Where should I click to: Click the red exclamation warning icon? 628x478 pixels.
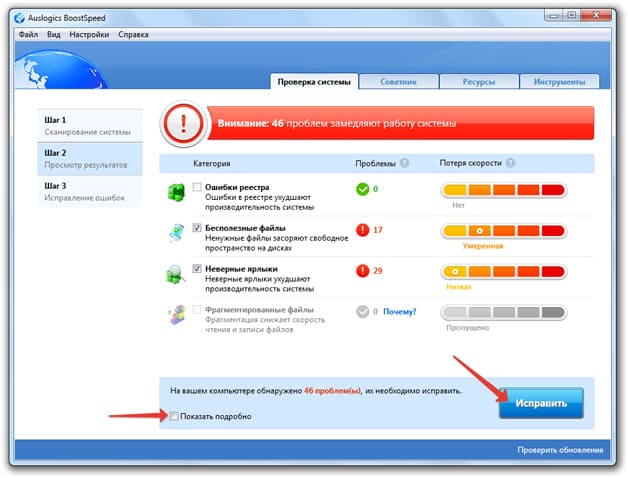pos(183,123)
